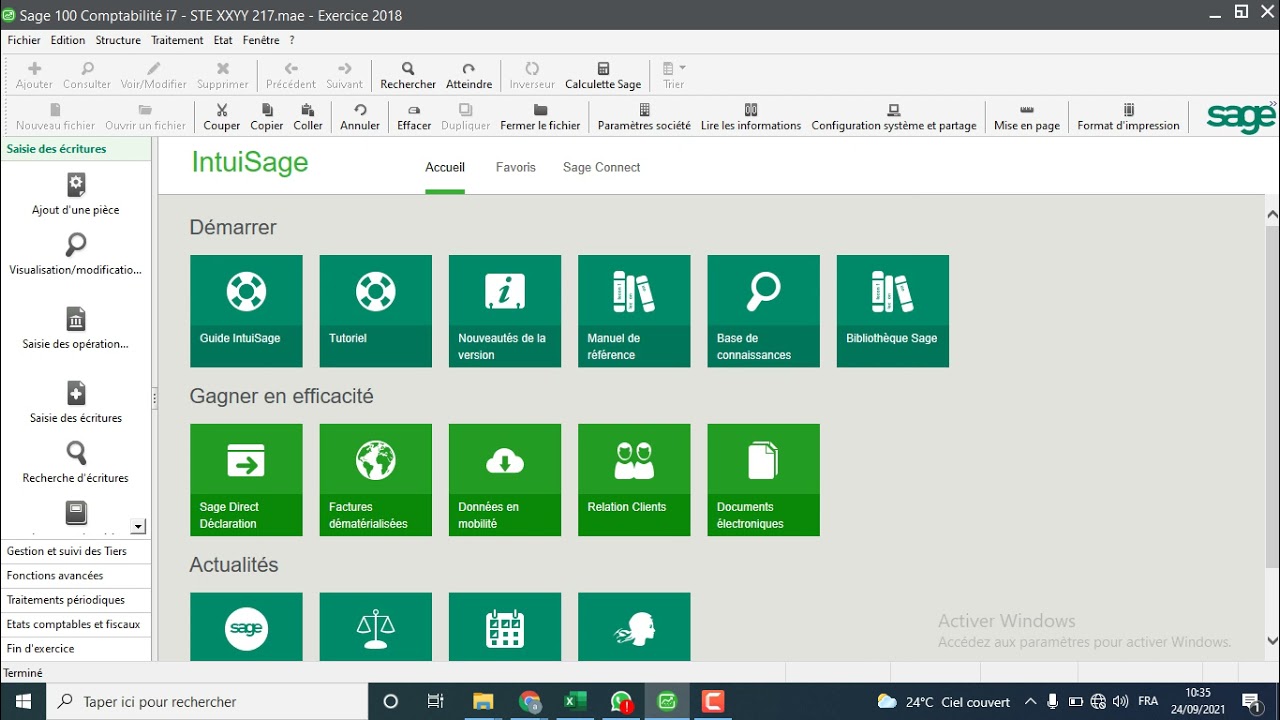Collapse Saisie des écritures section header
The height and width of the screenshot is (720, 1280).
pyautogui.click(x=77, y=149)
